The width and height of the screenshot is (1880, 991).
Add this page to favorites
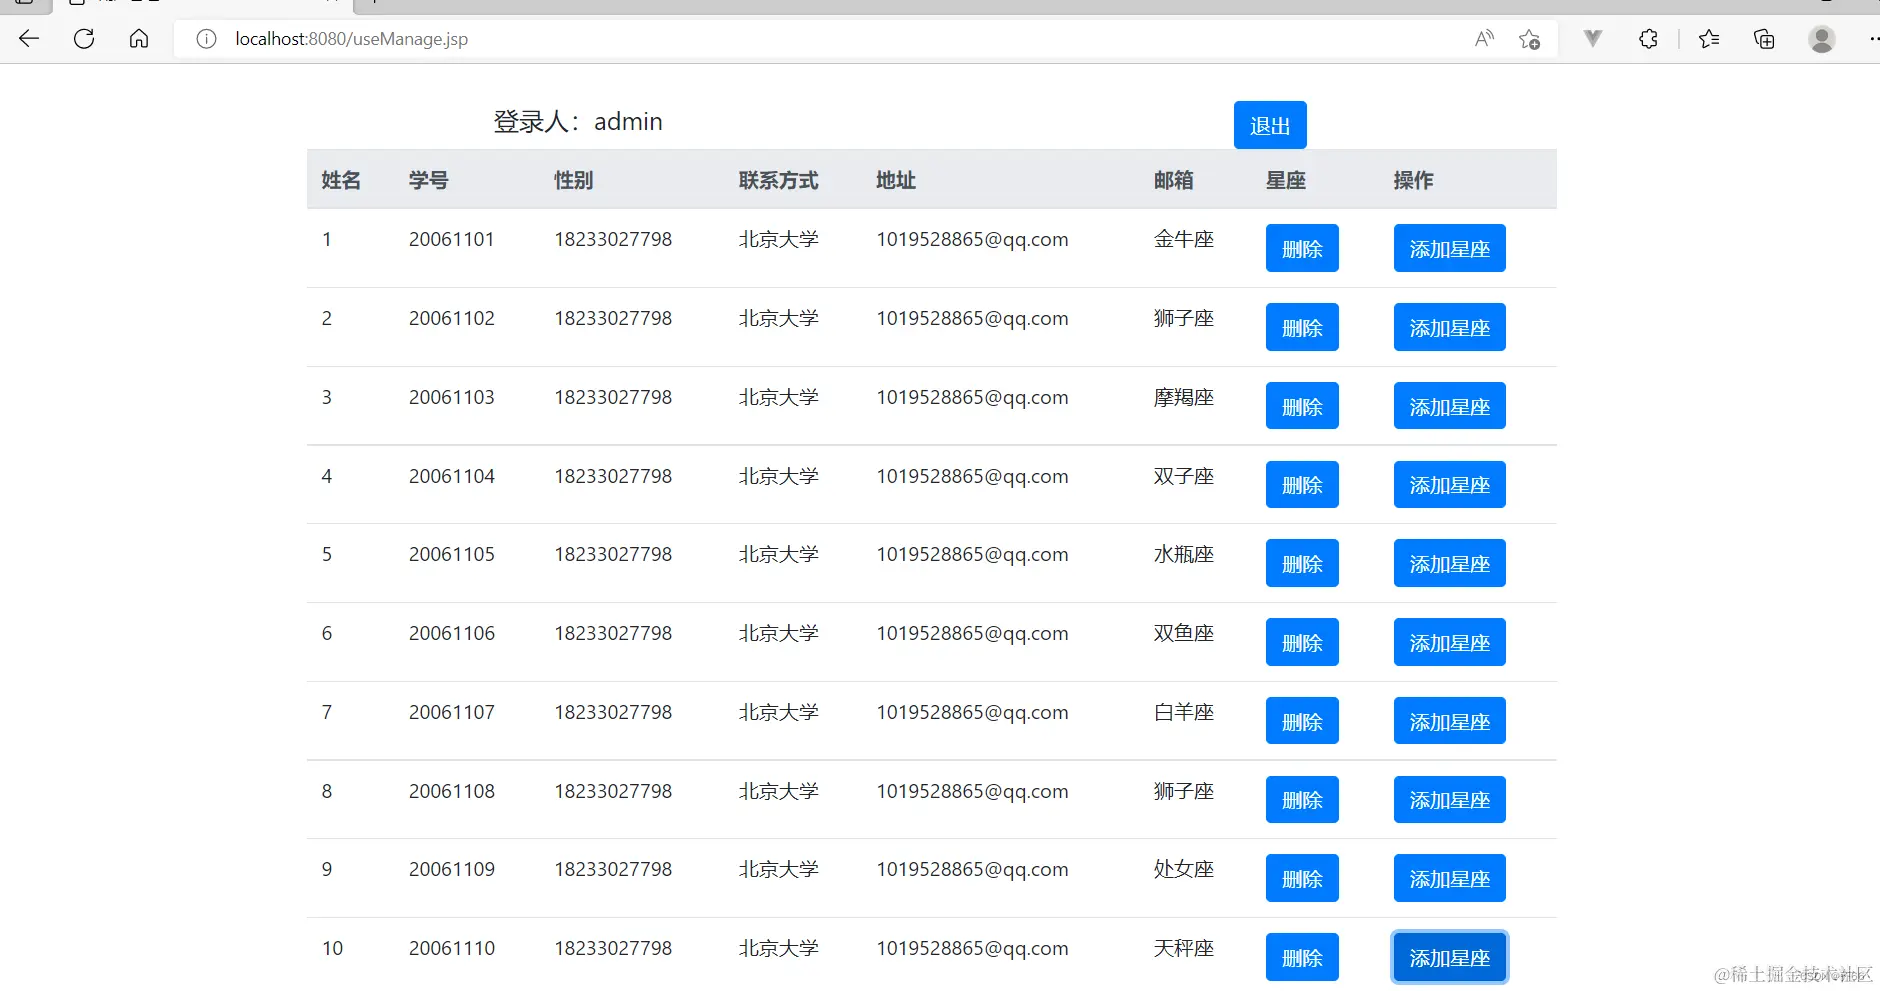(x=1529, y=39)
